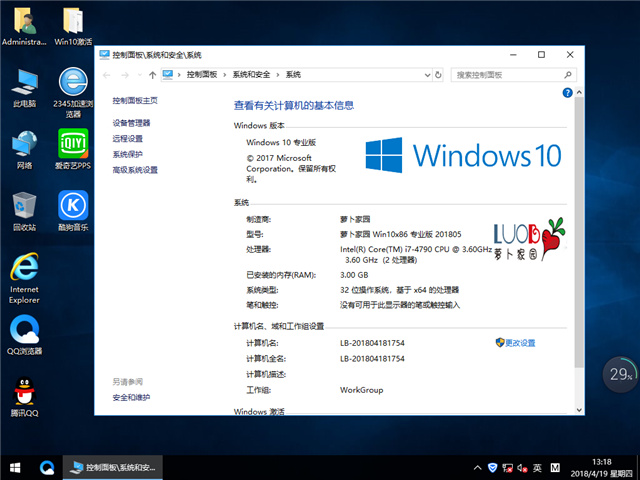This screenshot has height=480, width=640.
Task: Open 远程设置 link
Action: pos(128,138)
